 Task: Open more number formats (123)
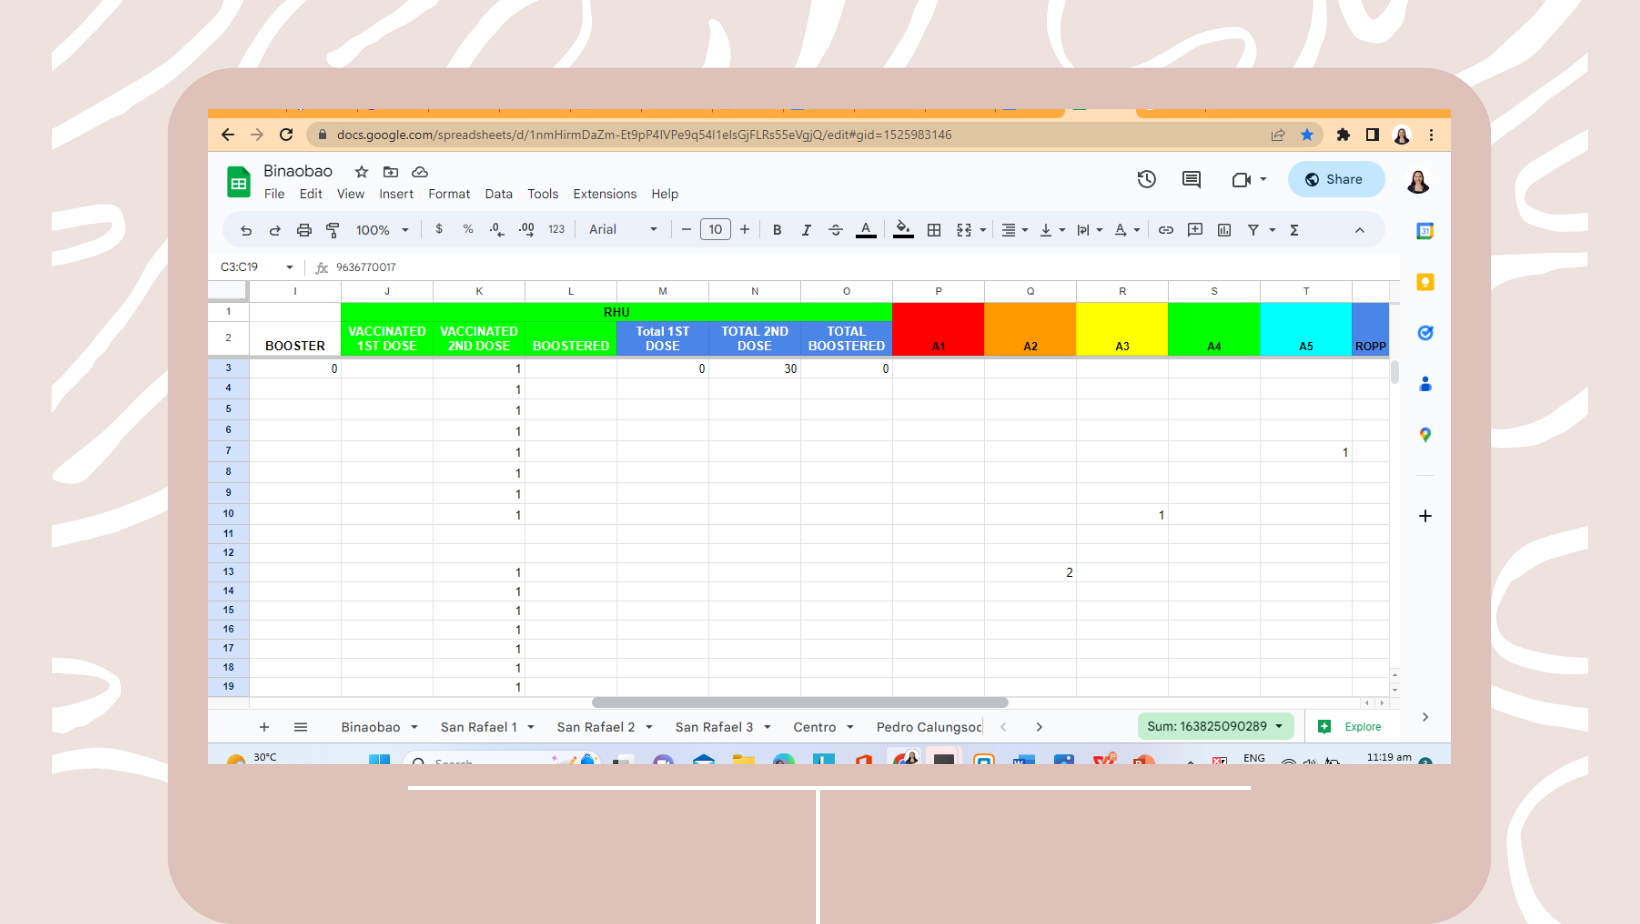(x=557, y=229)
